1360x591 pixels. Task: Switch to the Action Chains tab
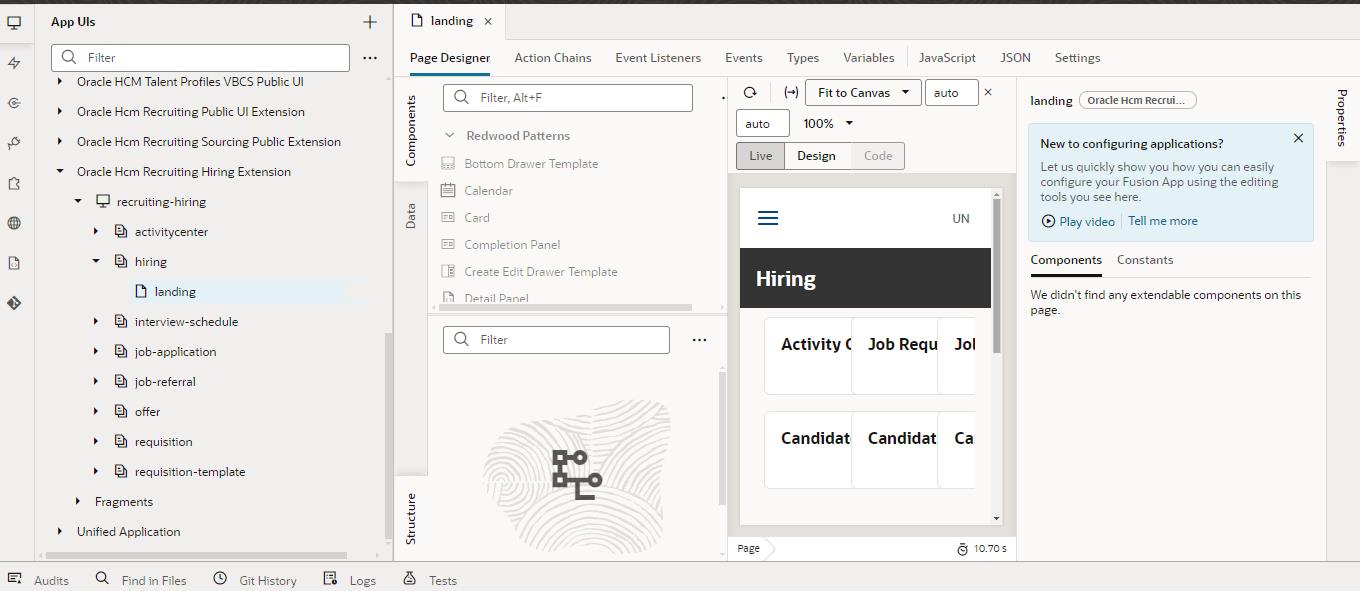[553, 57]
